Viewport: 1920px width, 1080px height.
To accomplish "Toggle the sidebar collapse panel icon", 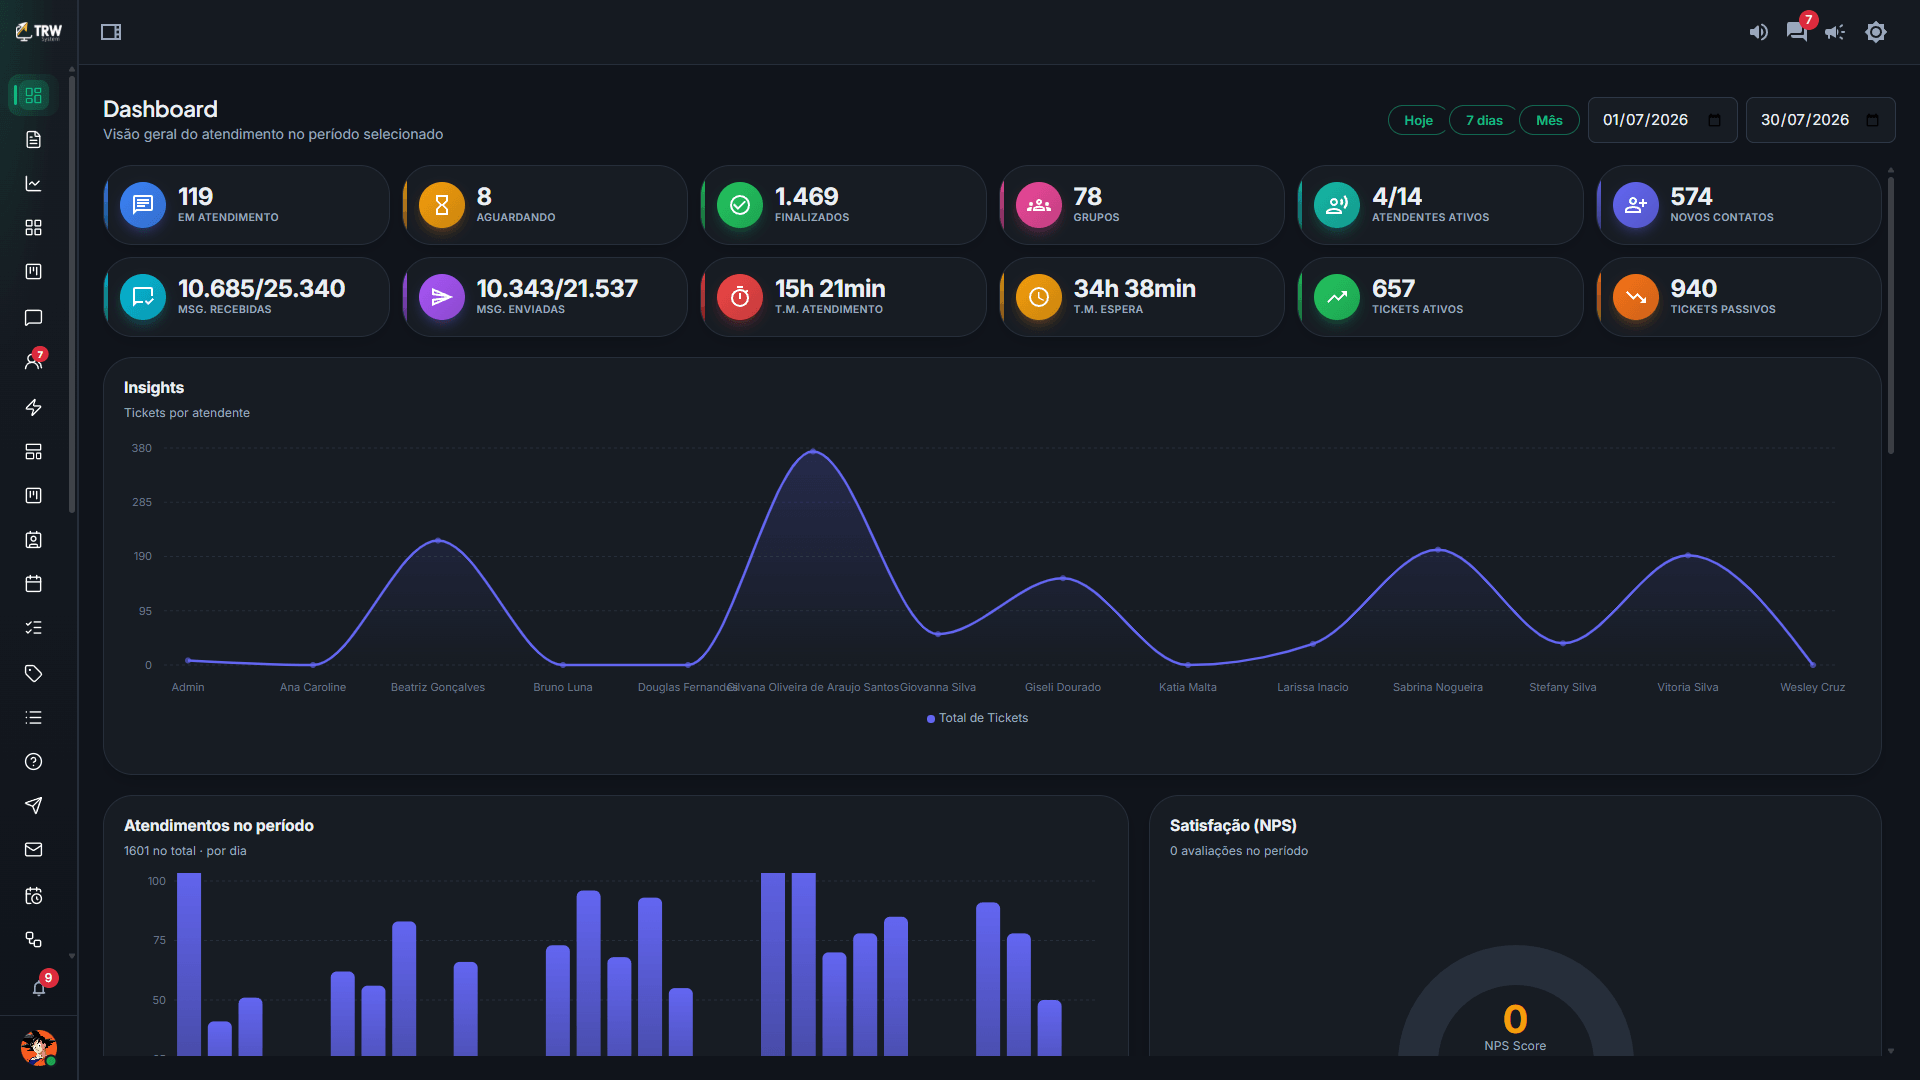I will click(x=111, y=32).
